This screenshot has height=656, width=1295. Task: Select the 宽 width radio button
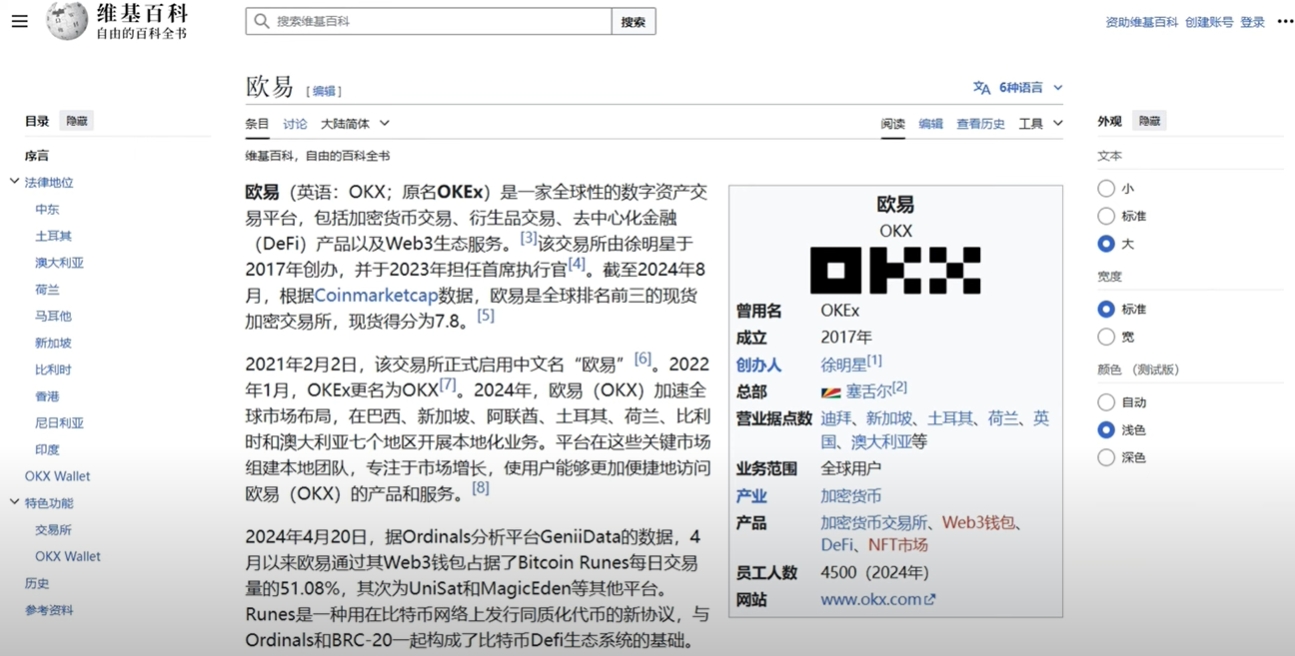pos(1106,337)
